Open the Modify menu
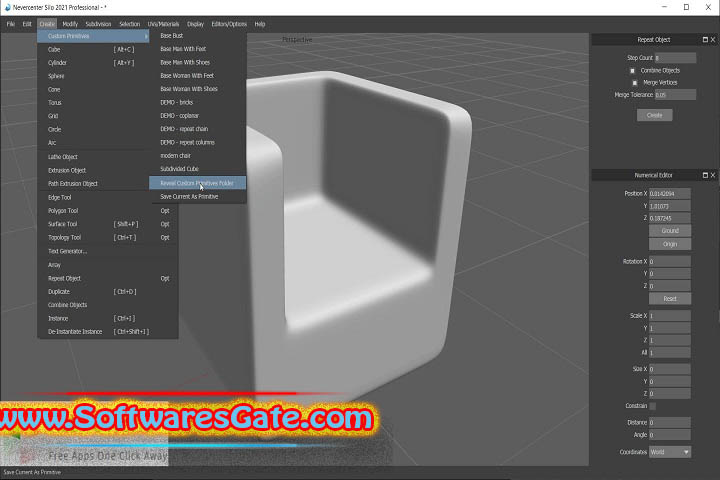Image resolution: width=720 pixels, height=480 pixels. point(70,24)
